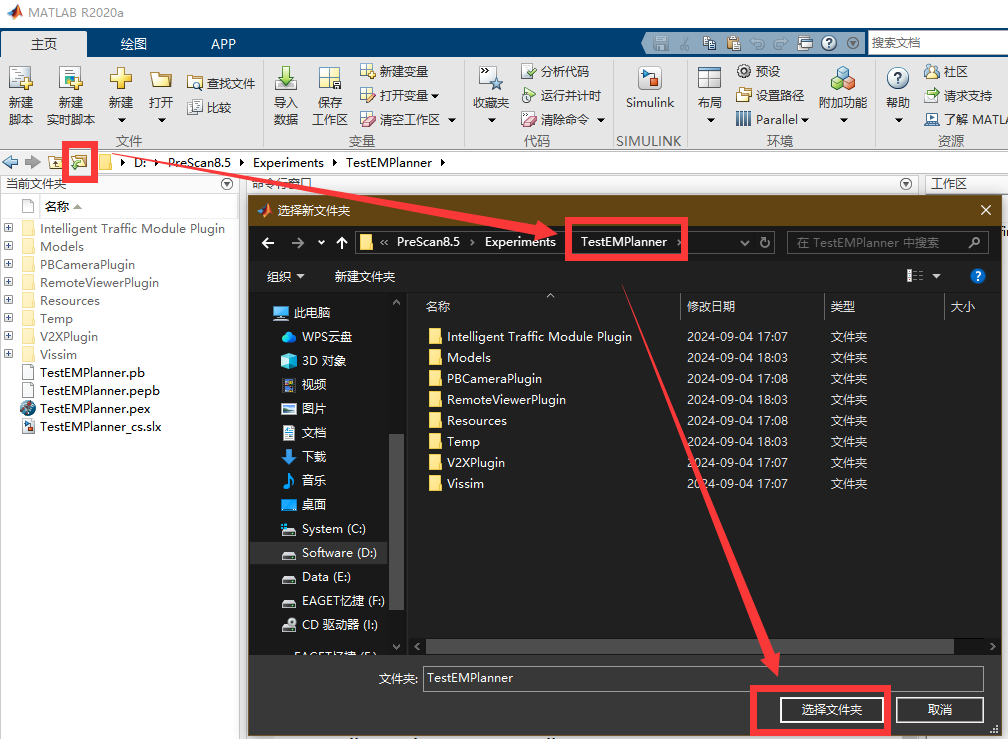Click the dialog refresh icon
This screenshot has height=739, width=1008.
tap(764, 242)
